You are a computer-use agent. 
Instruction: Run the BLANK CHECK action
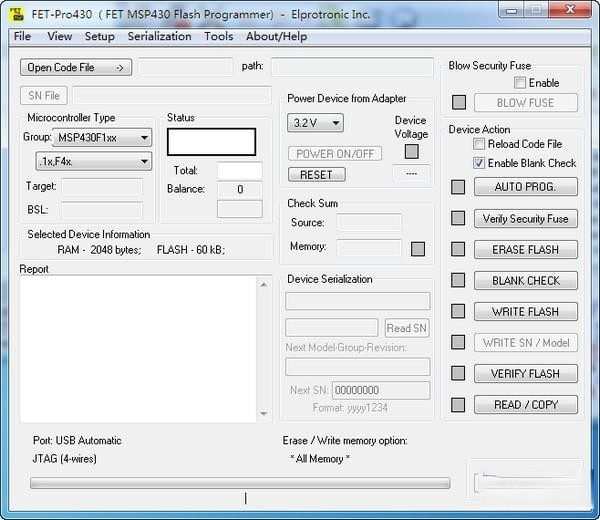point(525,280)
